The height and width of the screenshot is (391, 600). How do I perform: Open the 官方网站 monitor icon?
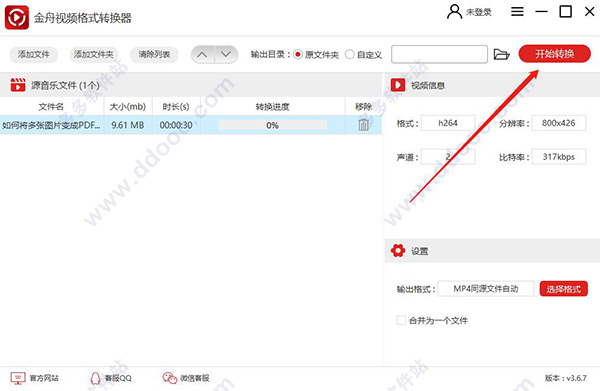click(x=18, y=378)
